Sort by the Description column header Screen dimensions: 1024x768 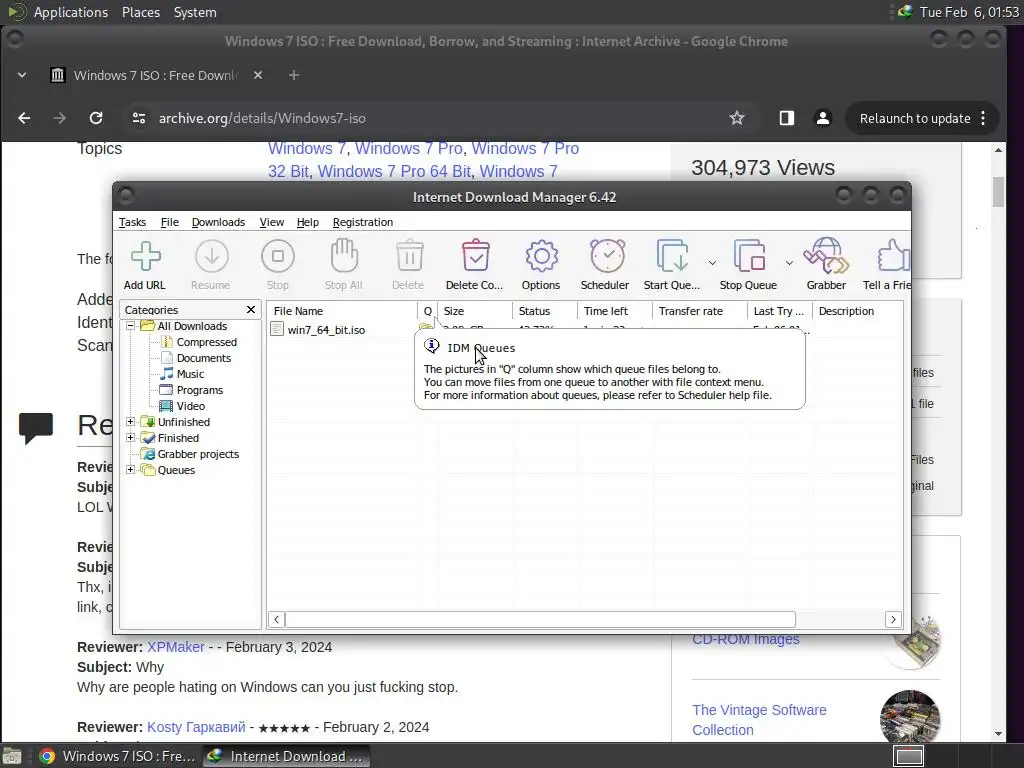[857, 311]
